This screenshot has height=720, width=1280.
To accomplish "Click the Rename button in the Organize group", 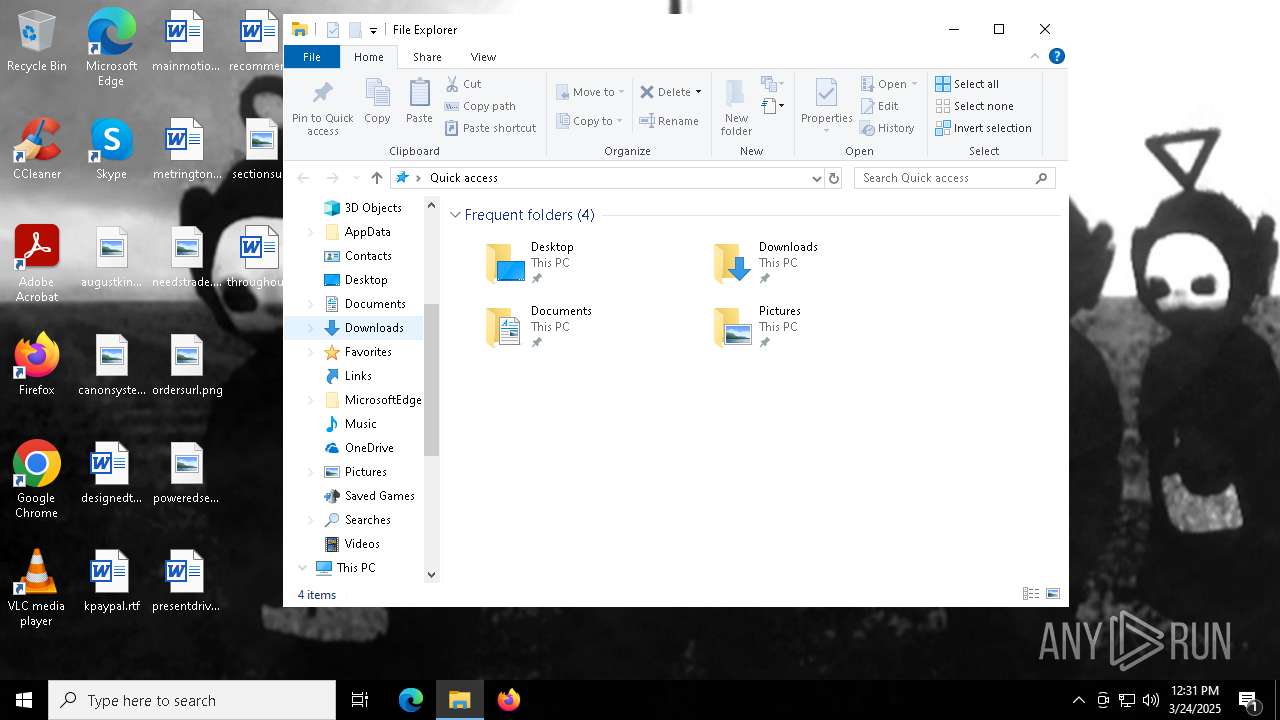I will [669, 121].
